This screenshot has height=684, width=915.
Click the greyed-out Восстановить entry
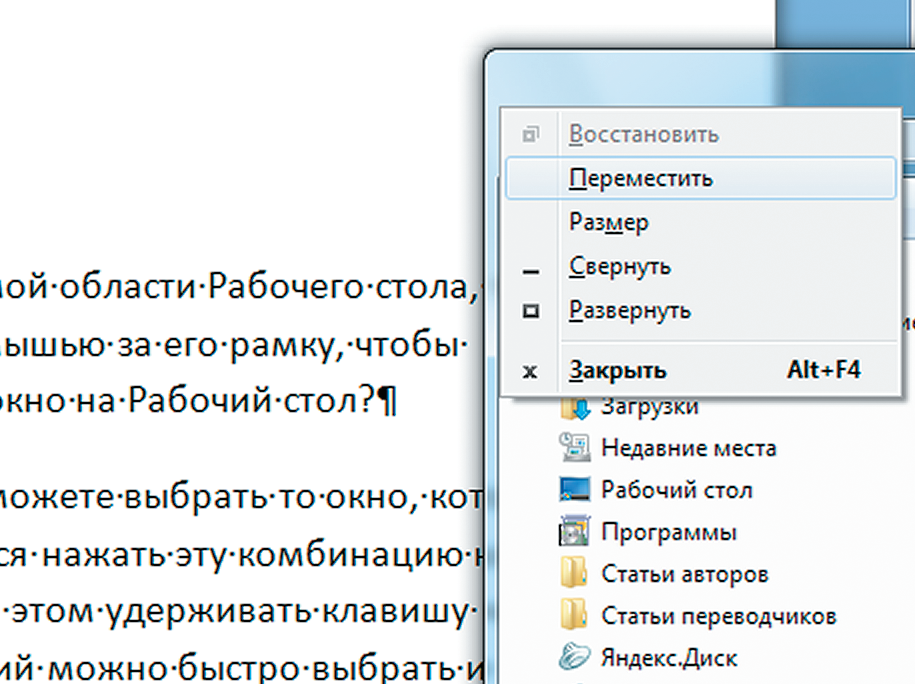(x=644, y=134)
